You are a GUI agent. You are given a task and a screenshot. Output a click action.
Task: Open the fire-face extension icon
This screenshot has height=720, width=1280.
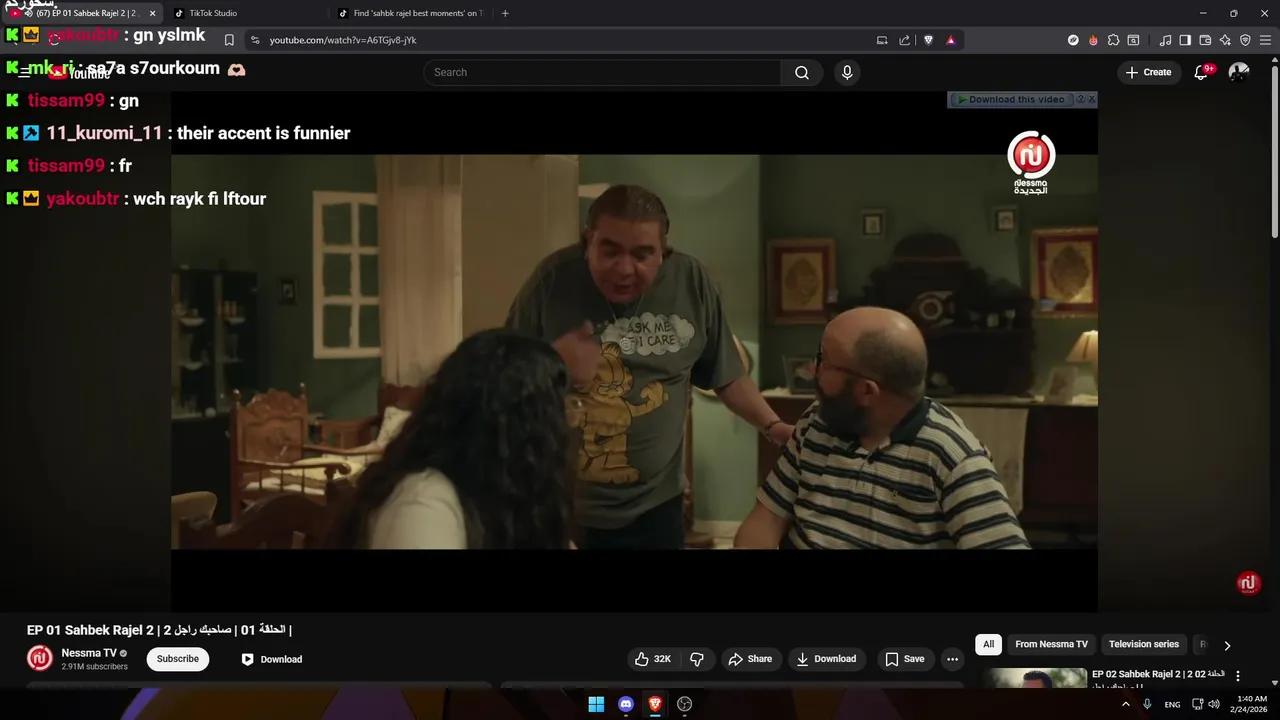[1093, 40]
